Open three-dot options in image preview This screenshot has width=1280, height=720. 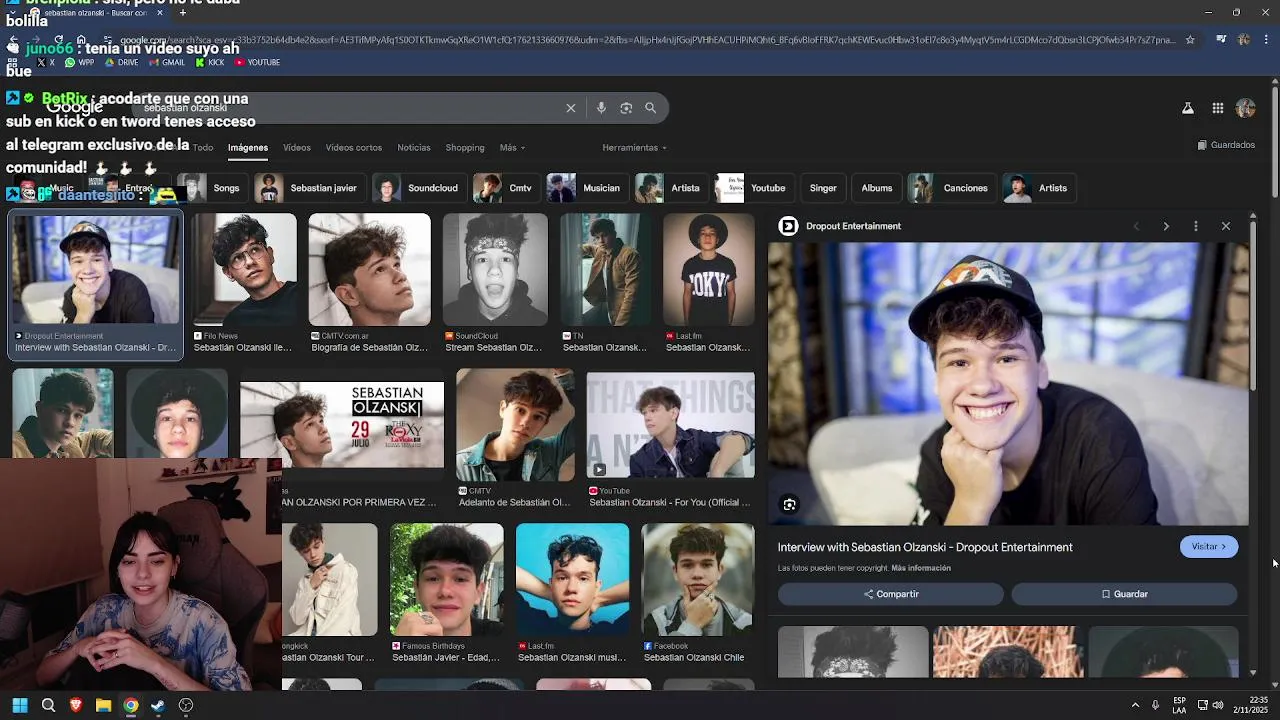1196,226
